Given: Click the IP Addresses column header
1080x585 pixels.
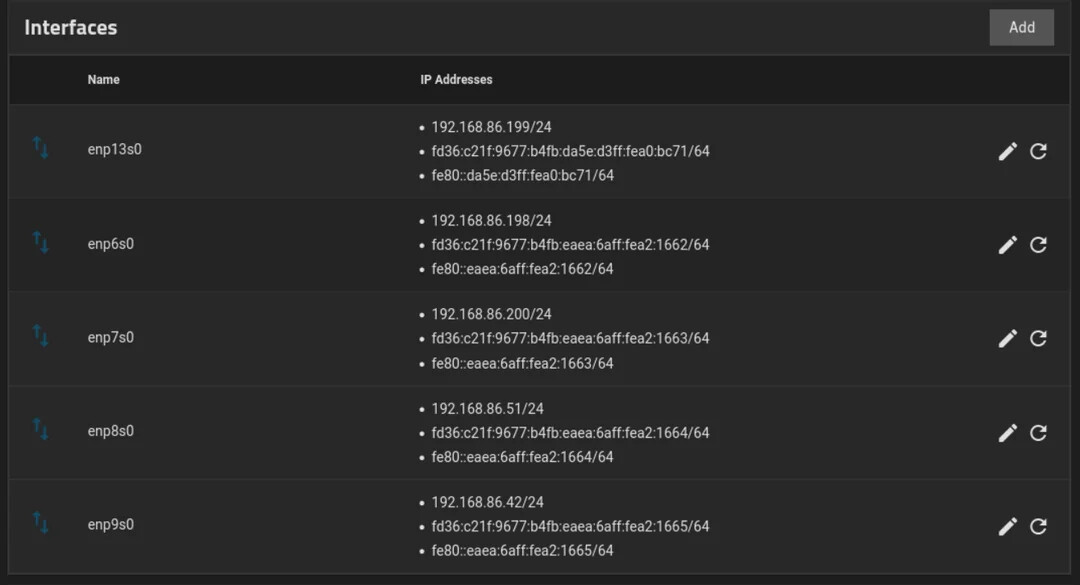Looking at the screenshot, I should [456, 79].
